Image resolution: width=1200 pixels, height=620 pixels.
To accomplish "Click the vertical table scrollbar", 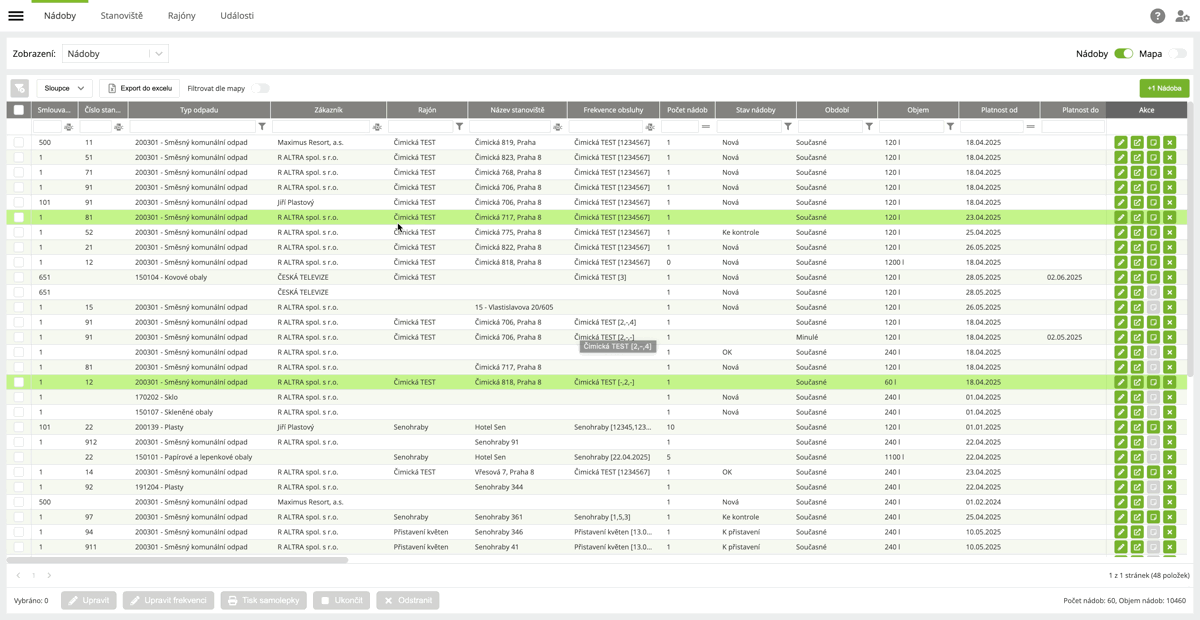I will pos(1191,238).
